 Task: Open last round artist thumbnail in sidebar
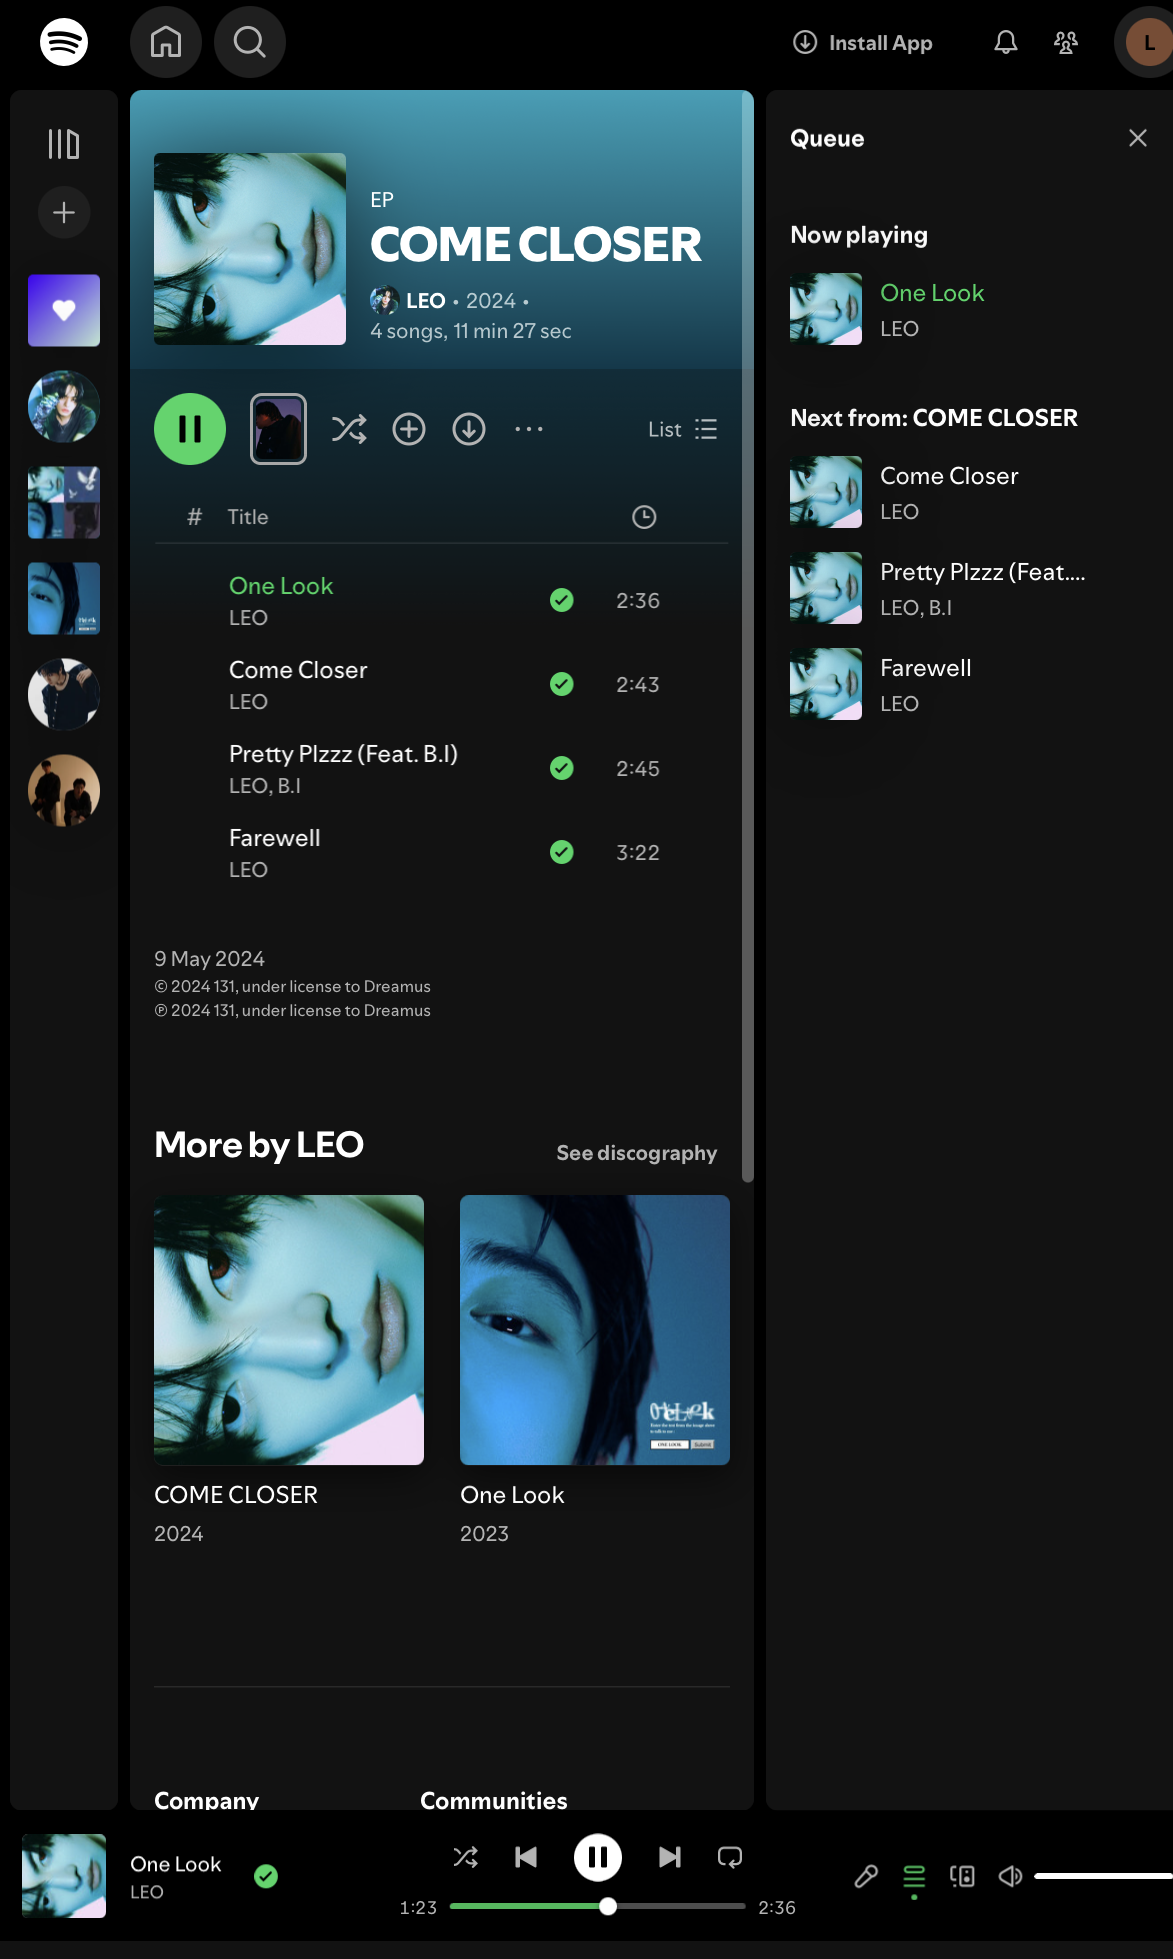(x=64, y=790)
